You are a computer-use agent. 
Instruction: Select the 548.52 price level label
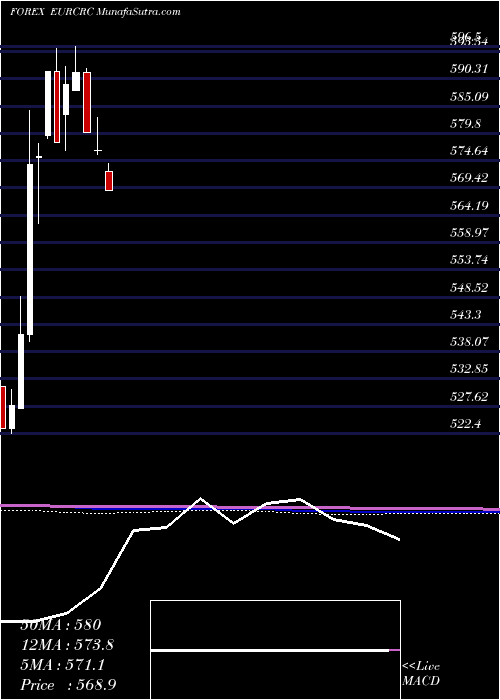[468, 288]
